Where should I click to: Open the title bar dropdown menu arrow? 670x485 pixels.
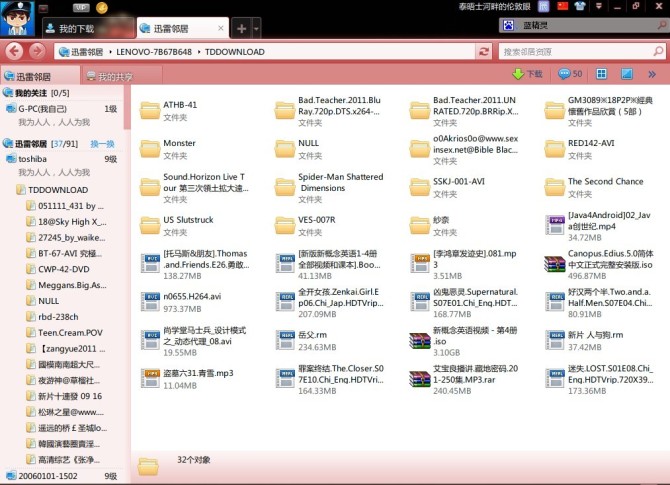point(599,6)
